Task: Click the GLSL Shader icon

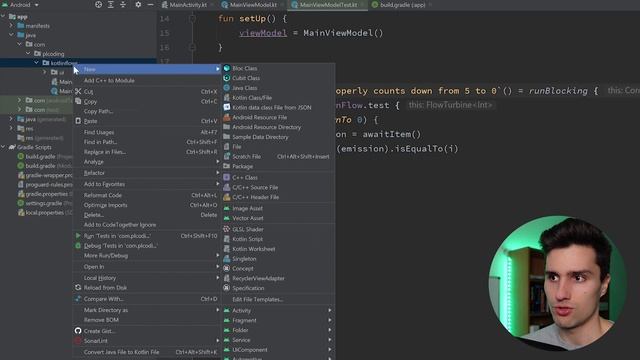Action: click(x=227, y=229)
